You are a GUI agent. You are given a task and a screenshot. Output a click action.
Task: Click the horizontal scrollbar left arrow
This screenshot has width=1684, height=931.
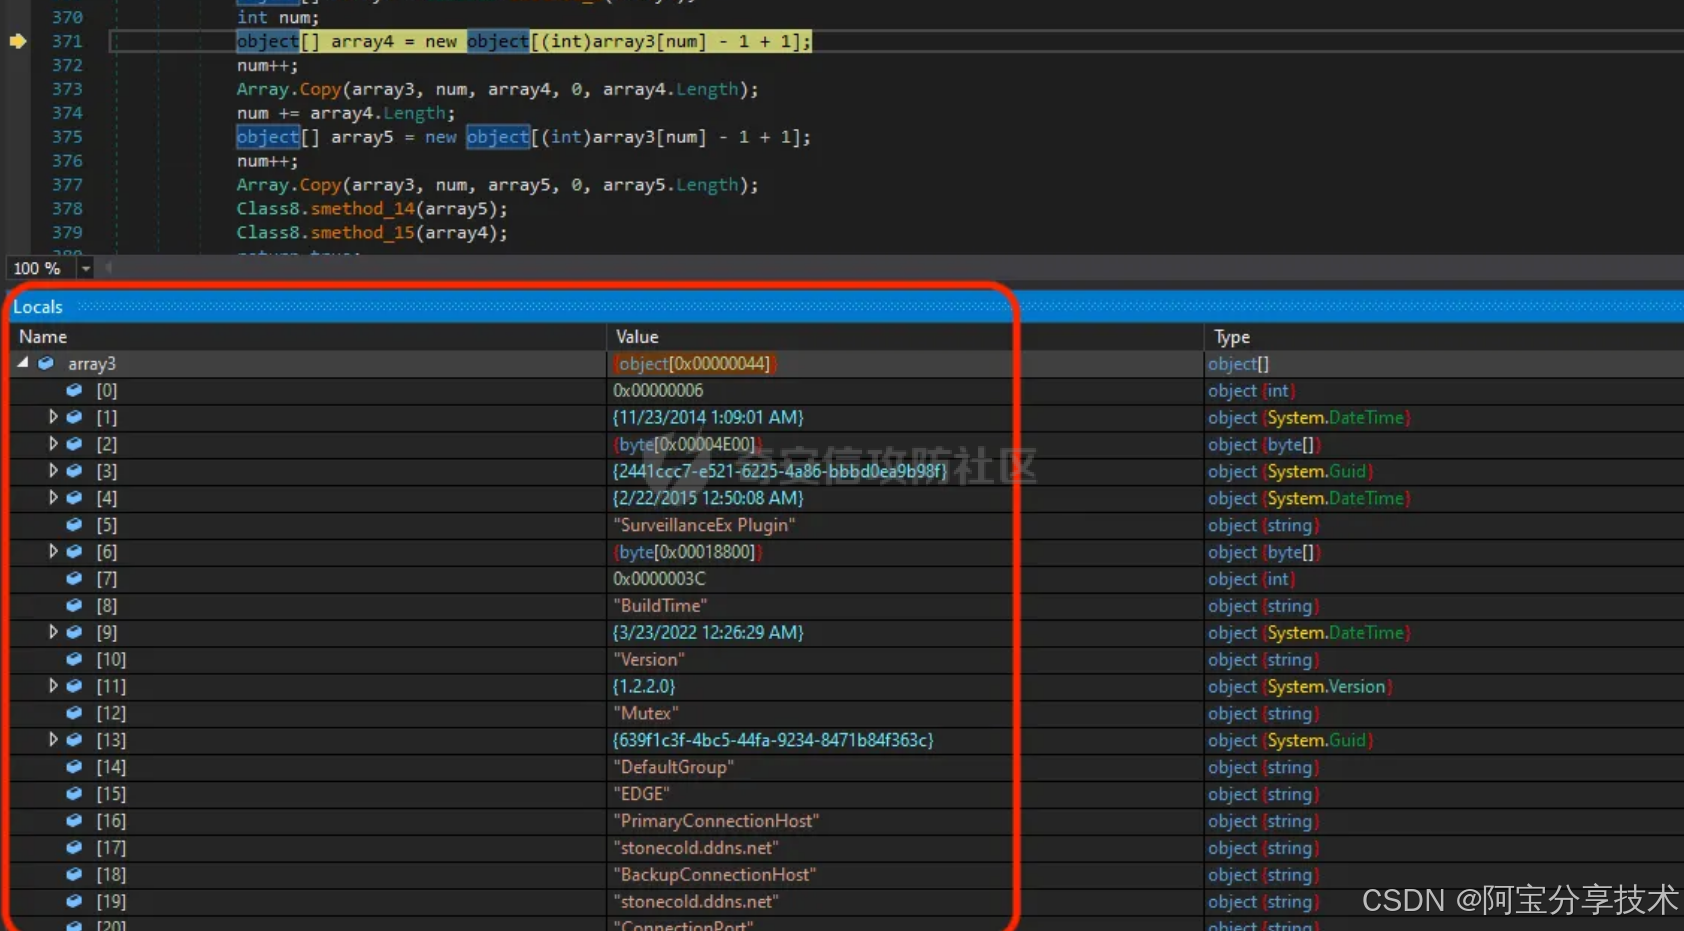[x=108, y=268]
